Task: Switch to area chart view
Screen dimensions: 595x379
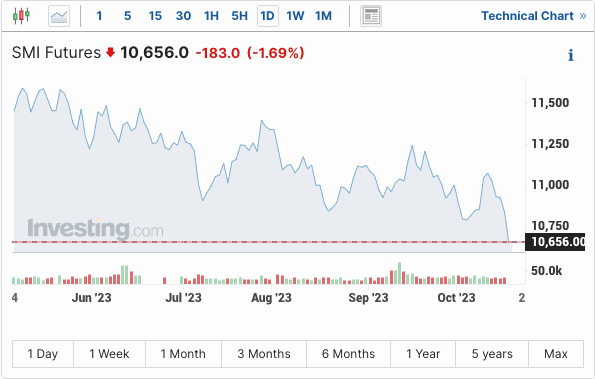Action: point(59,16)
